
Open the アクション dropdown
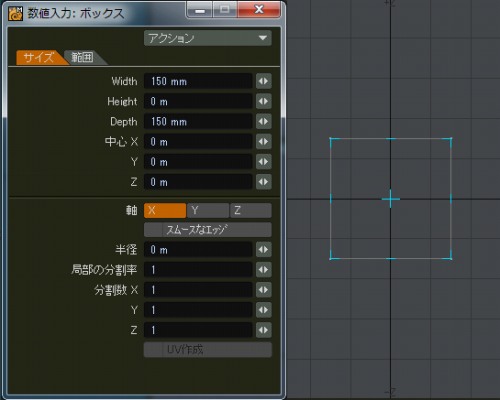(x=208, y=38)
